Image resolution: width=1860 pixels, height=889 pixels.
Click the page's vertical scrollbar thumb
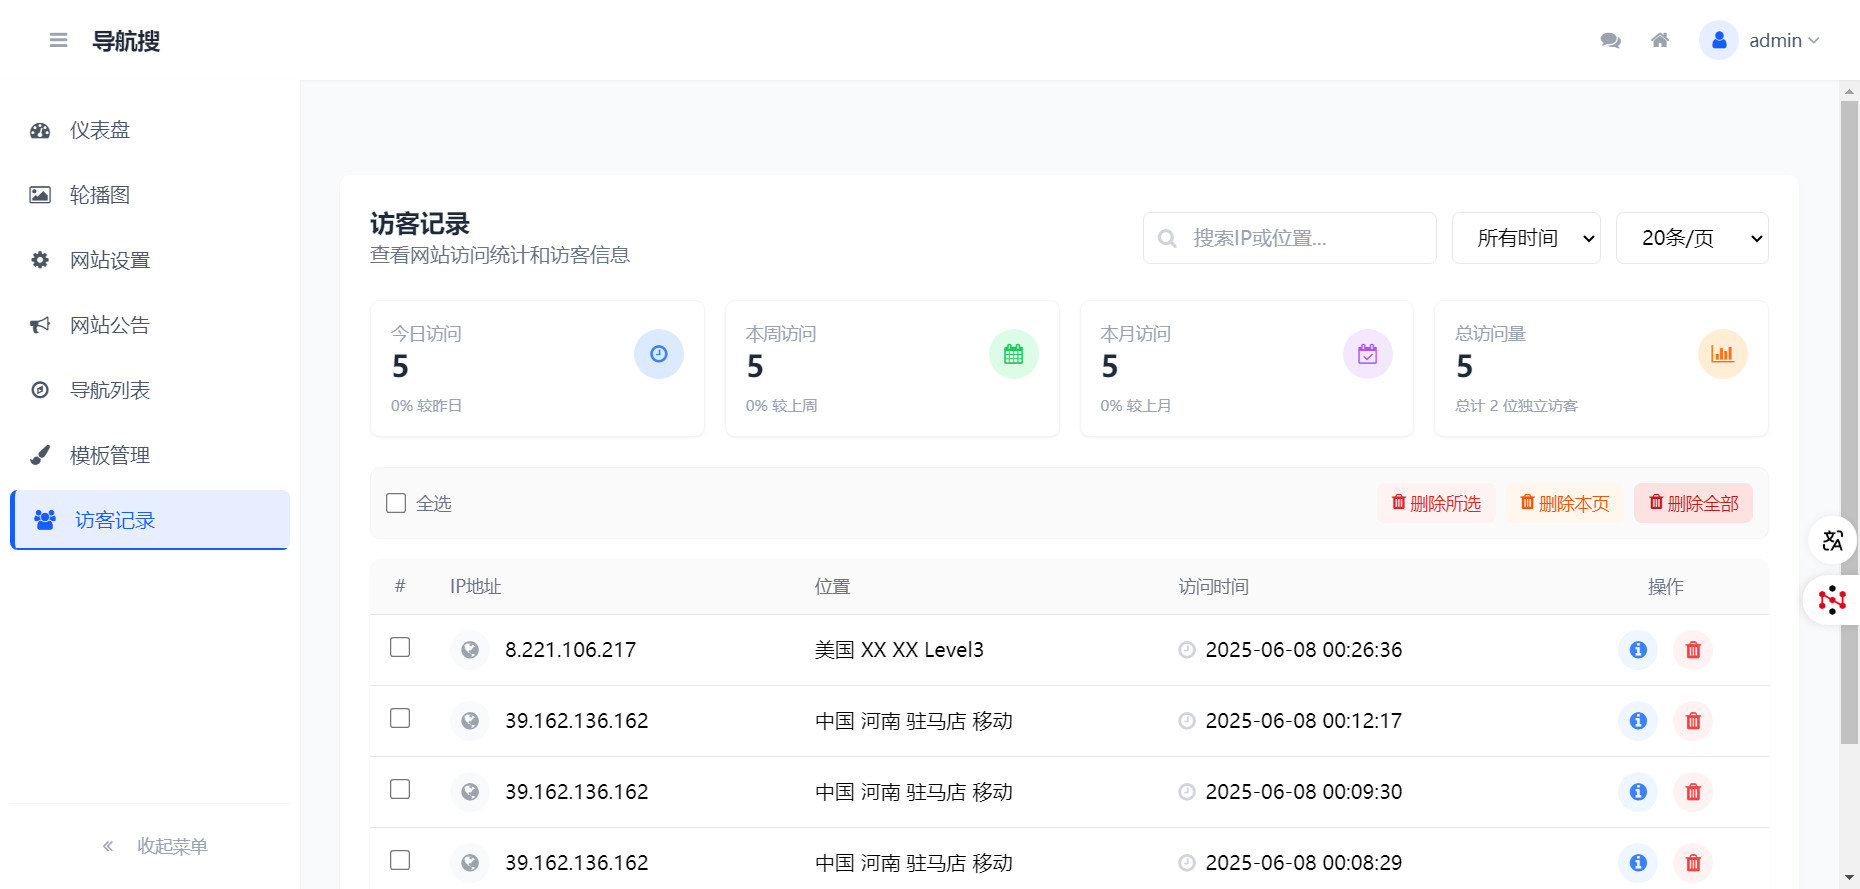coord(1849,420)
